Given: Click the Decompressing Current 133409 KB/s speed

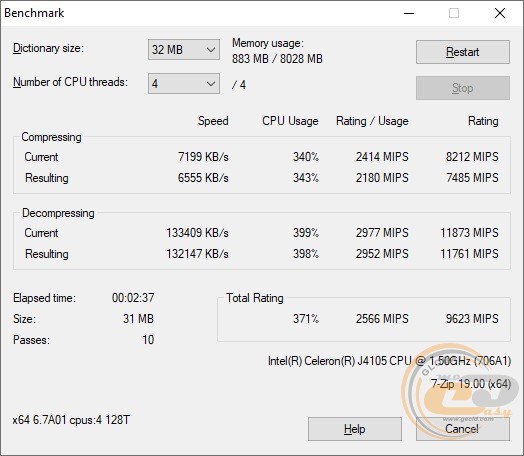Looking at the screenshot, I should pyautogui.click(x=197, y=233).
